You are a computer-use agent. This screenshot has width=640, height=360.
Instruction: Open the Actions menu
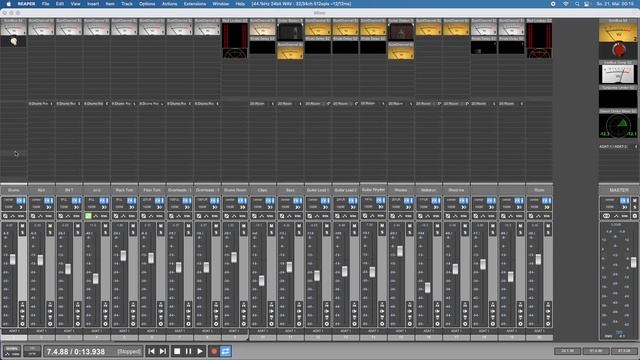[x=169, y=4]
